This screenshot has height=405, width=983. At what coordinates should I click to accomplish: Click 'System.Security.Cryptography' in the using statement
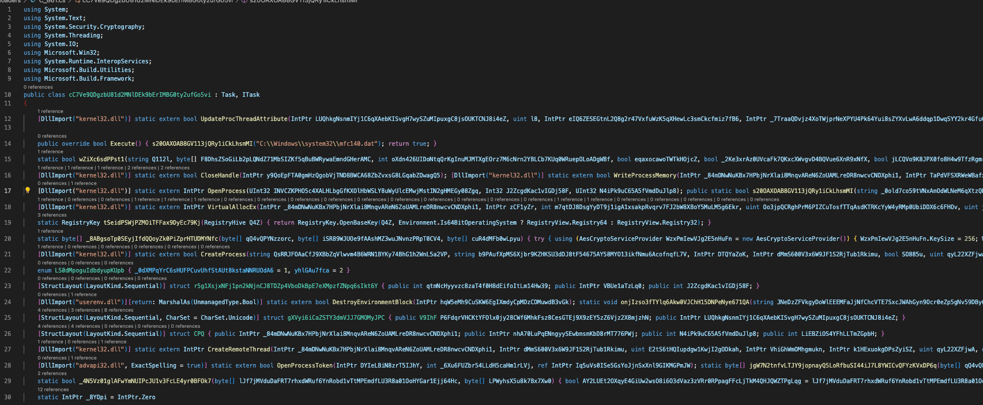pyautogui.click(x=92, y=27)
